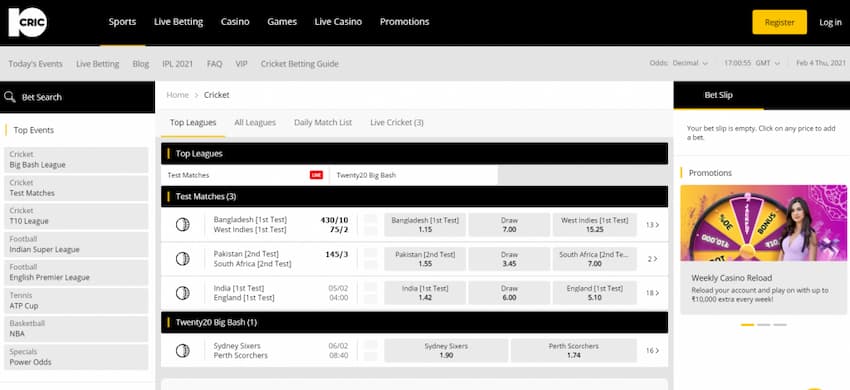The image size is (850, 390).
Task: Open Live Casino section
Action: [x=338, y=22]
